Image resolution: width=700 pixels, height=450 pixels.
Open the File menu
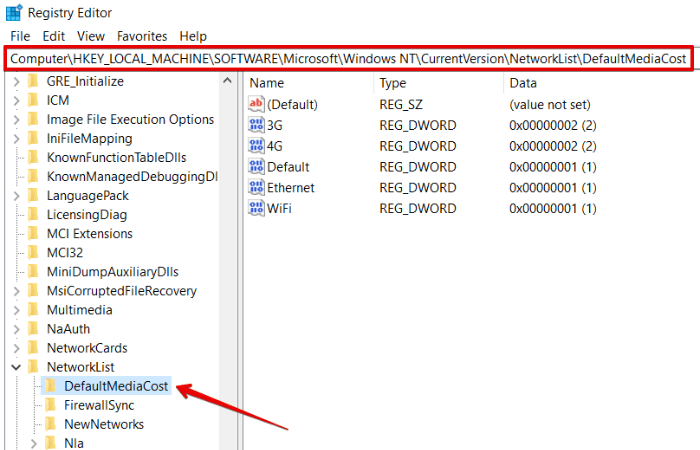[20, 36]
